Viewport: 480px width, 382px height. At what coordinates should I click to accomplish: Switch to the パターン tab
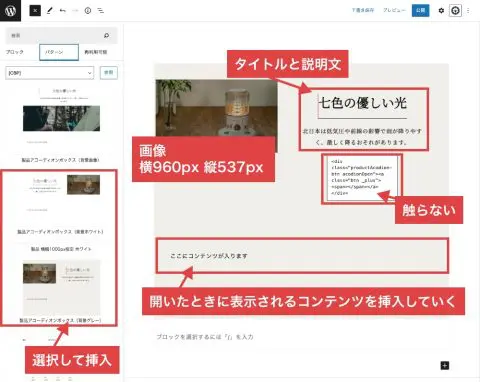click(59, 52)
